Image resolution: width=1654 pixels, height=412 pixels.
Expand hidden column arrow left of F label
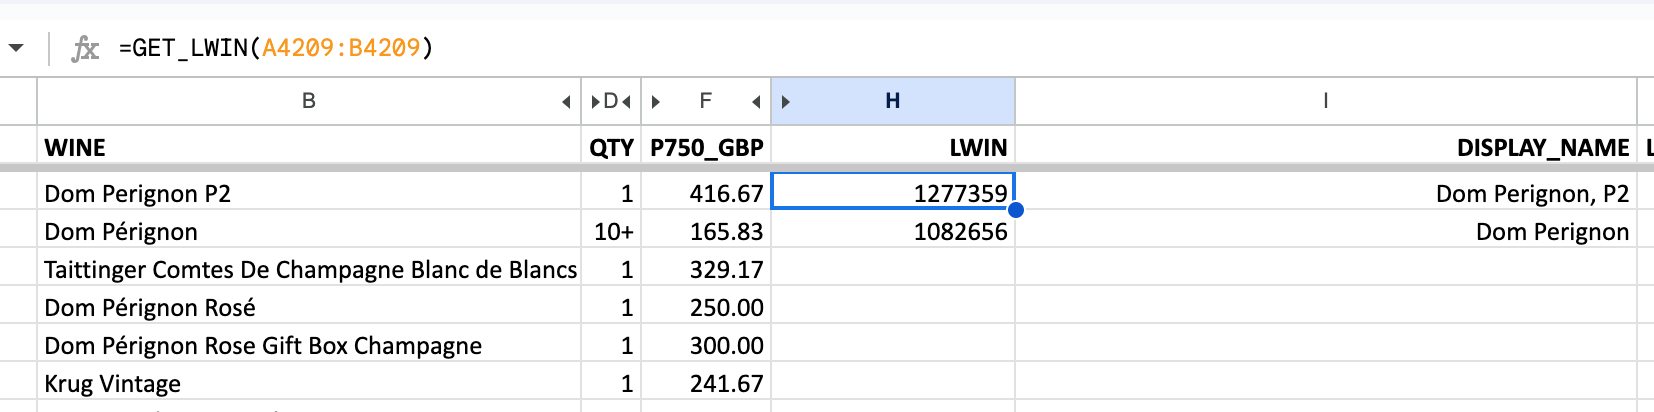click(x=656, y=102)
